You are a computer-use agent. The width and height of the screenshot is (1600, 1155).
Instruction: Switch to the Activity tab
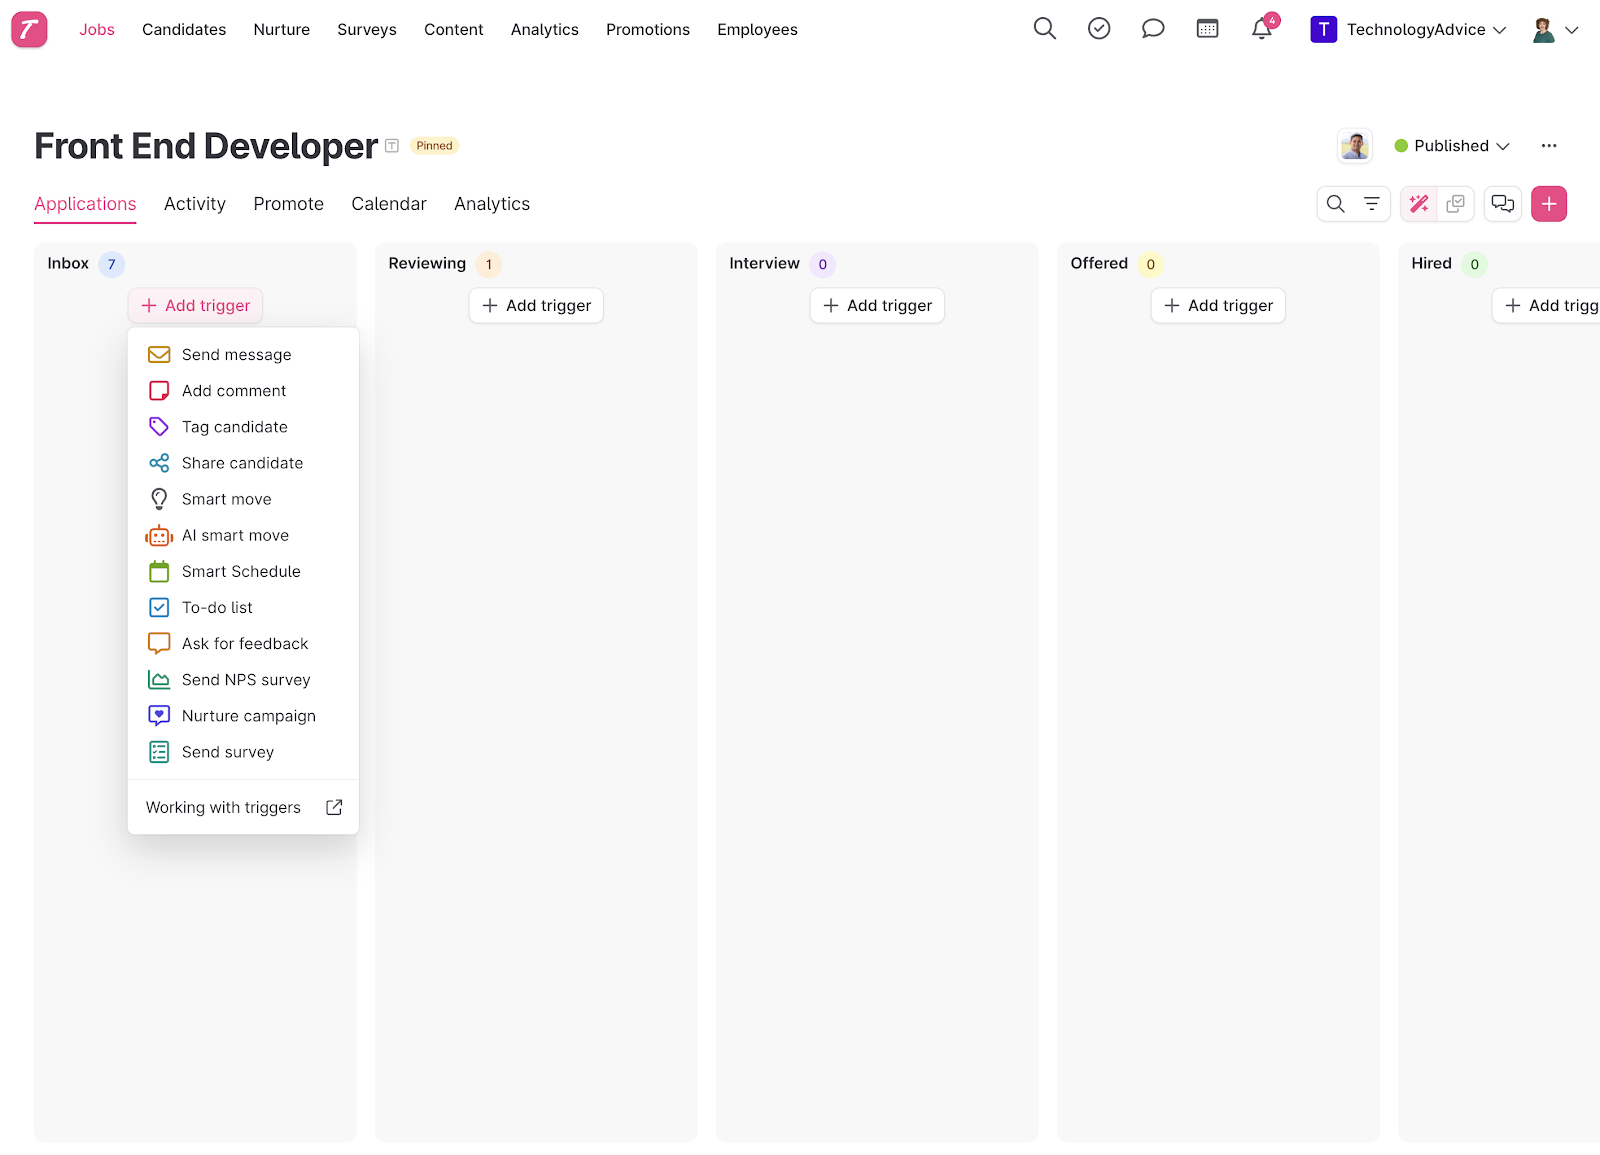click(195, 204)
